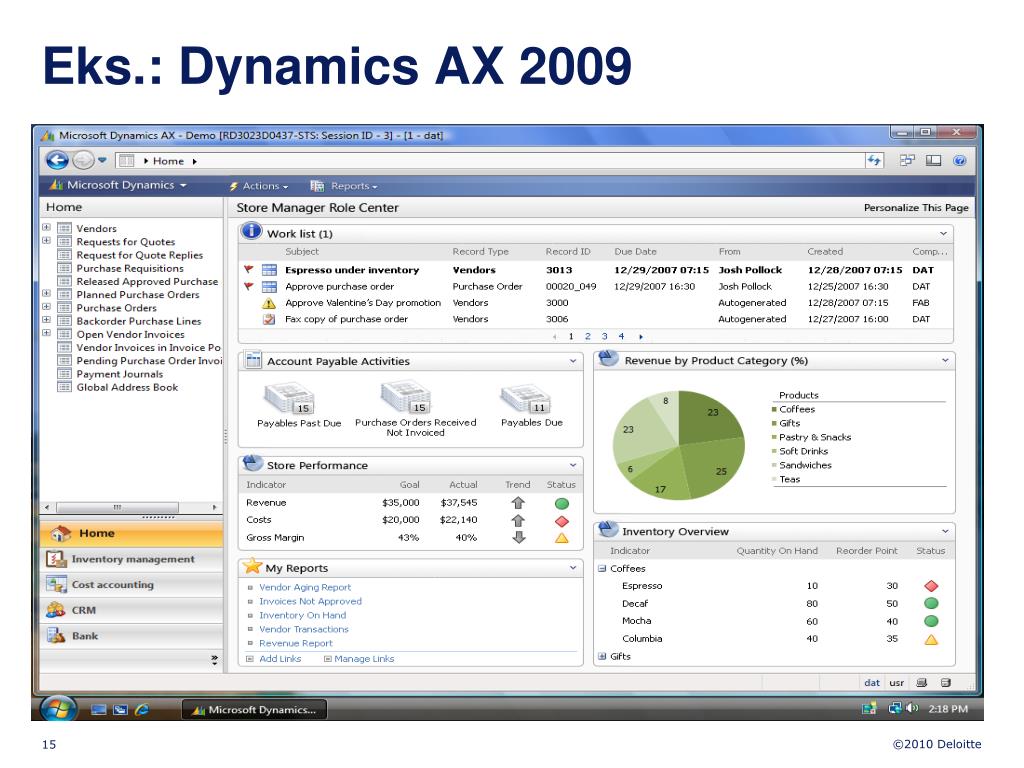Image resolution: width=1024 pixels, height=768 pixels.
Task: Open the Payables Due cue
Action: 532,406
